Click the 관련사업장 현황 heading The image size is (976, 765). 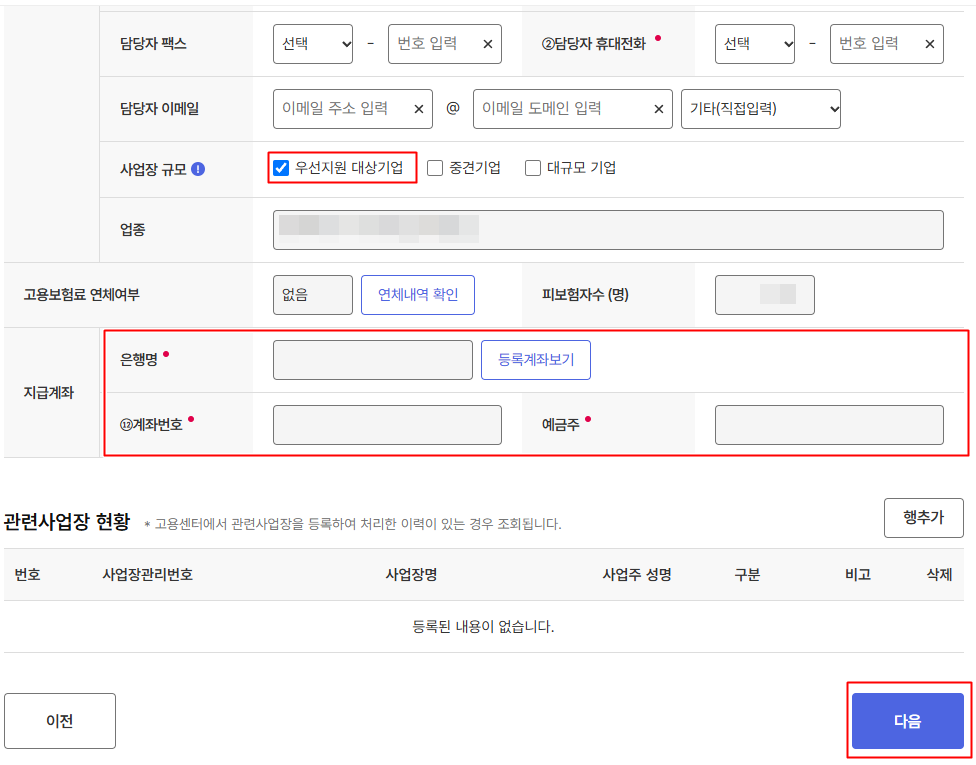click(x=67, y=522)
